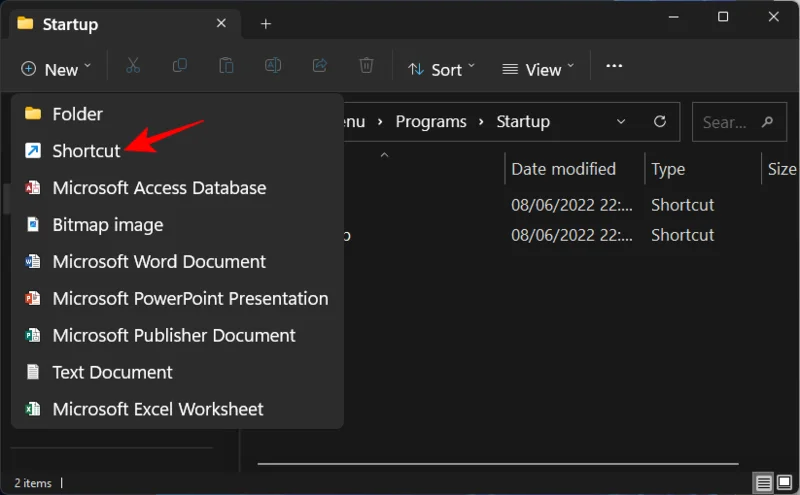The image size is (800, 495).
Task: Add a new tab with plus button
Action: pos(265,23)
